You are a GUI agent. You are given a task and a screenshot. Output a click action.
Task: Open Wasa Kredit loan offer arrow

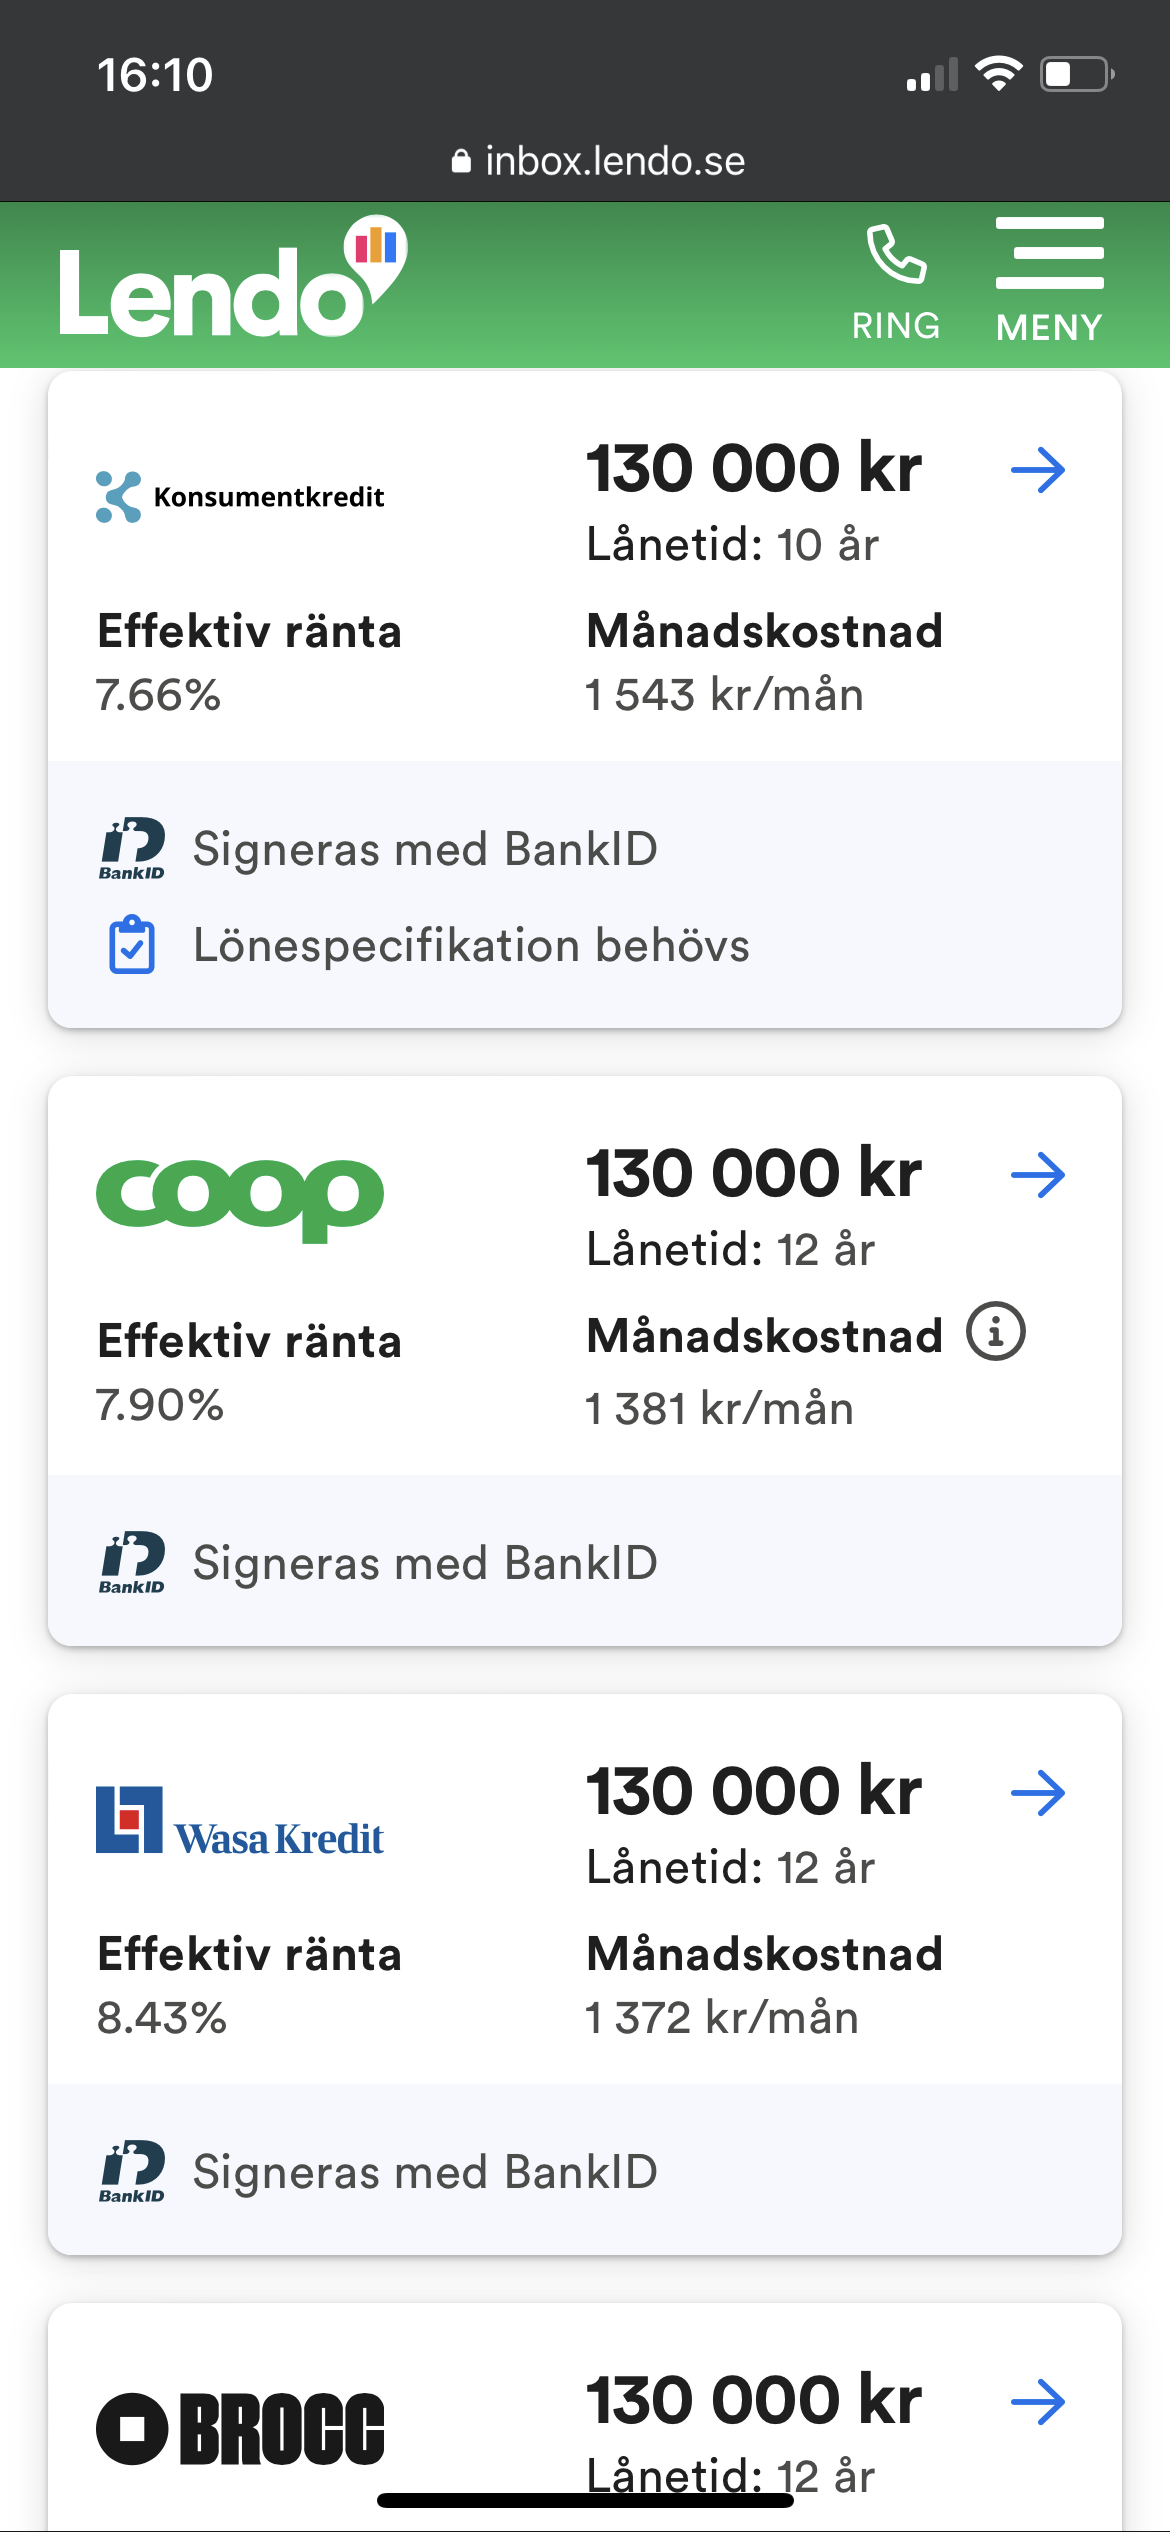point(1037,1793)
